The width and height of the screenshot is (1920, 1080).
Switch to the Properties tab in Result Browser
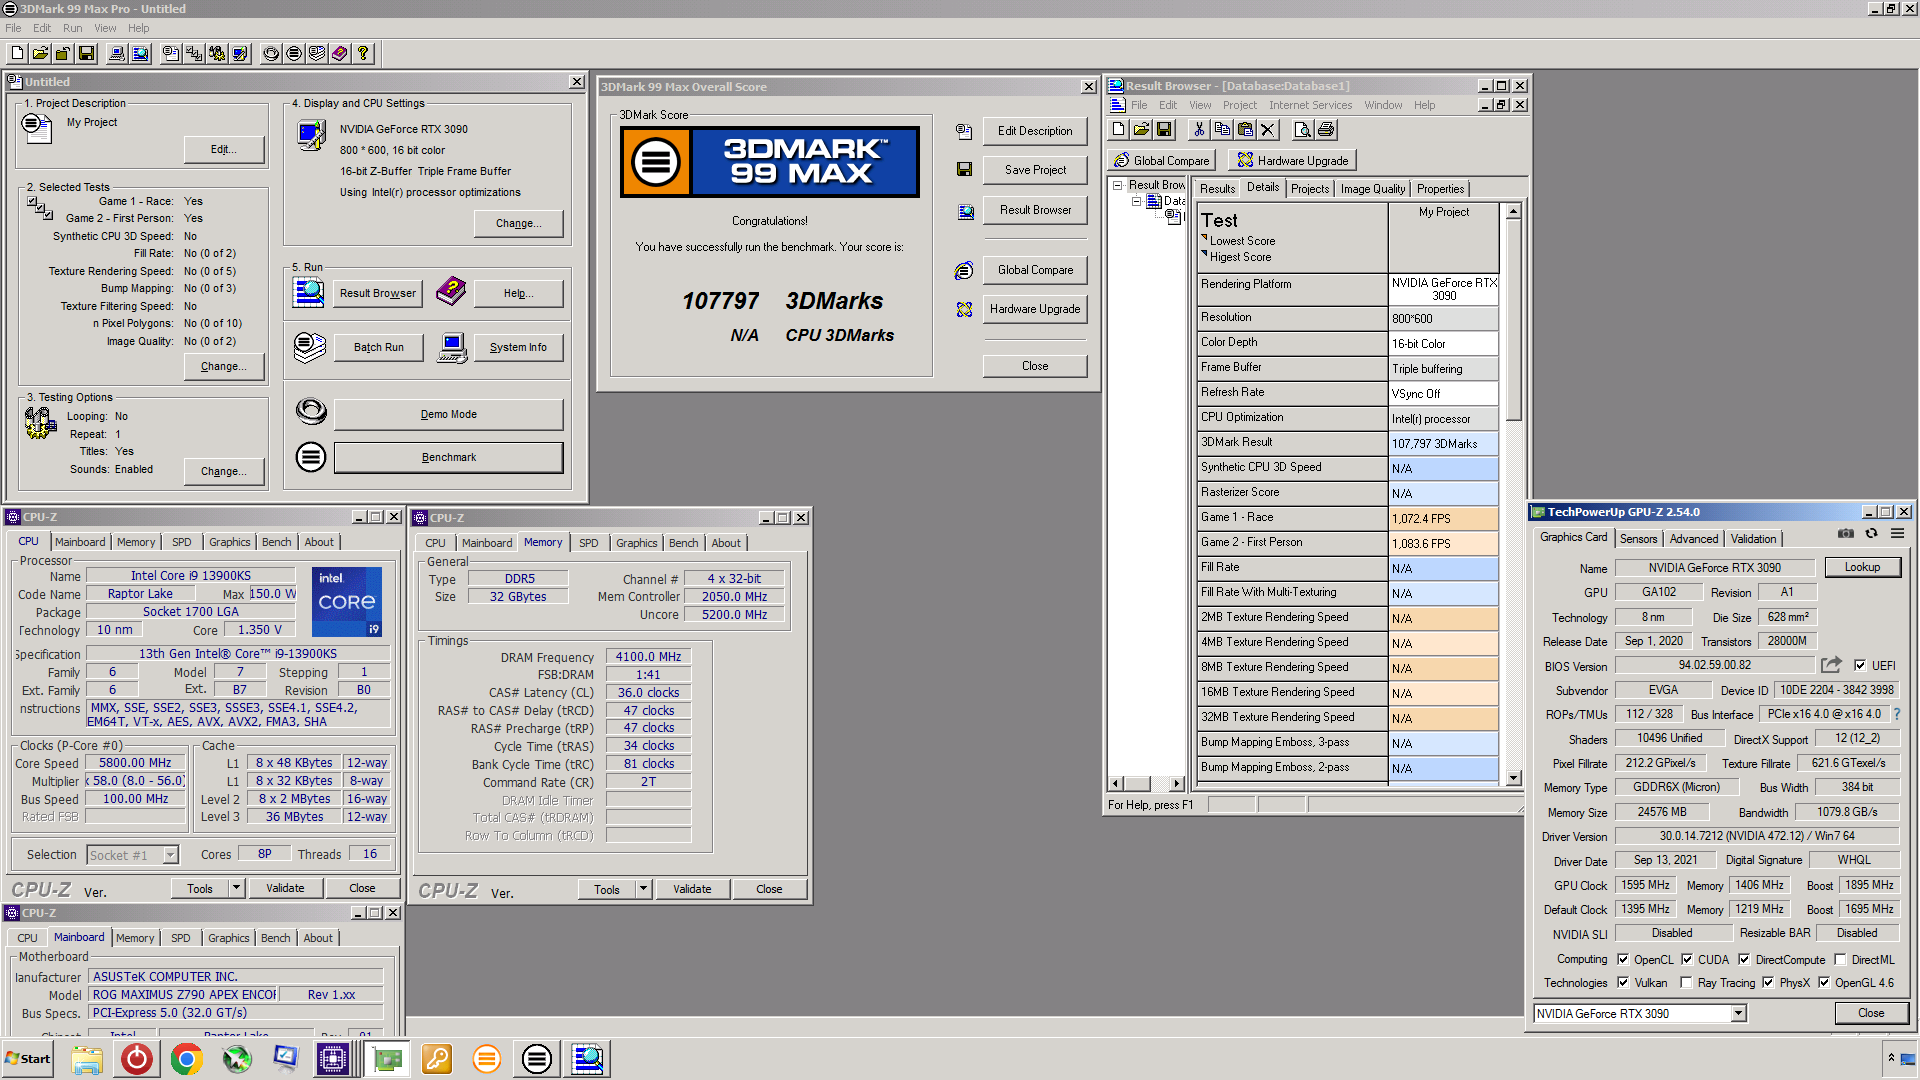(1440, 188)
